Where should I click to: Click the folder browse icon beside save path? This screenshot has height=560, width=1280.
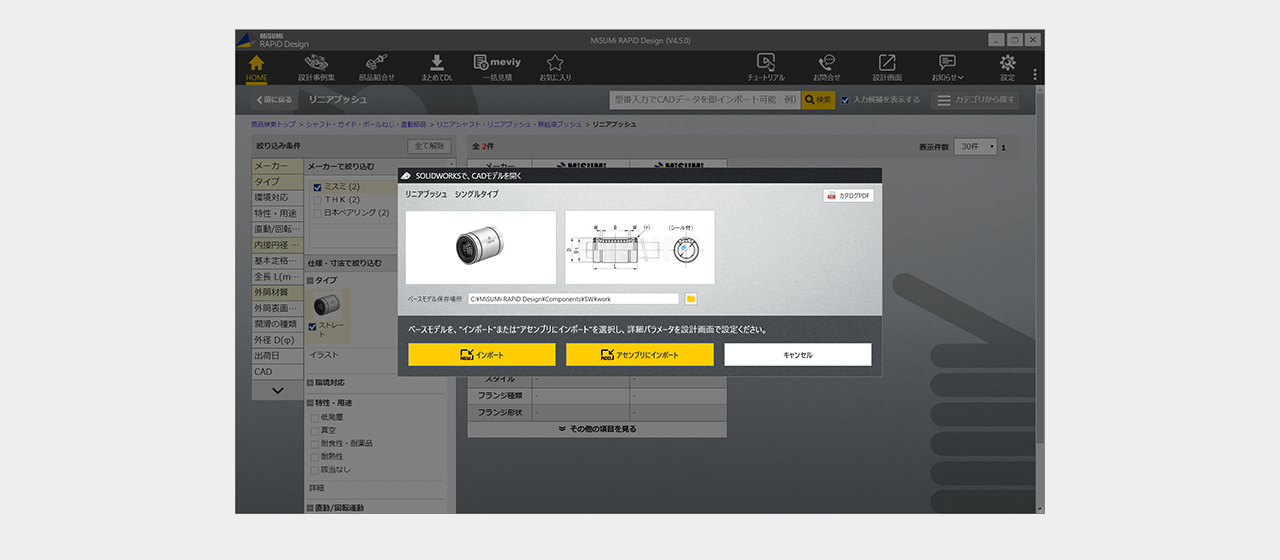[x=690, y=299]
